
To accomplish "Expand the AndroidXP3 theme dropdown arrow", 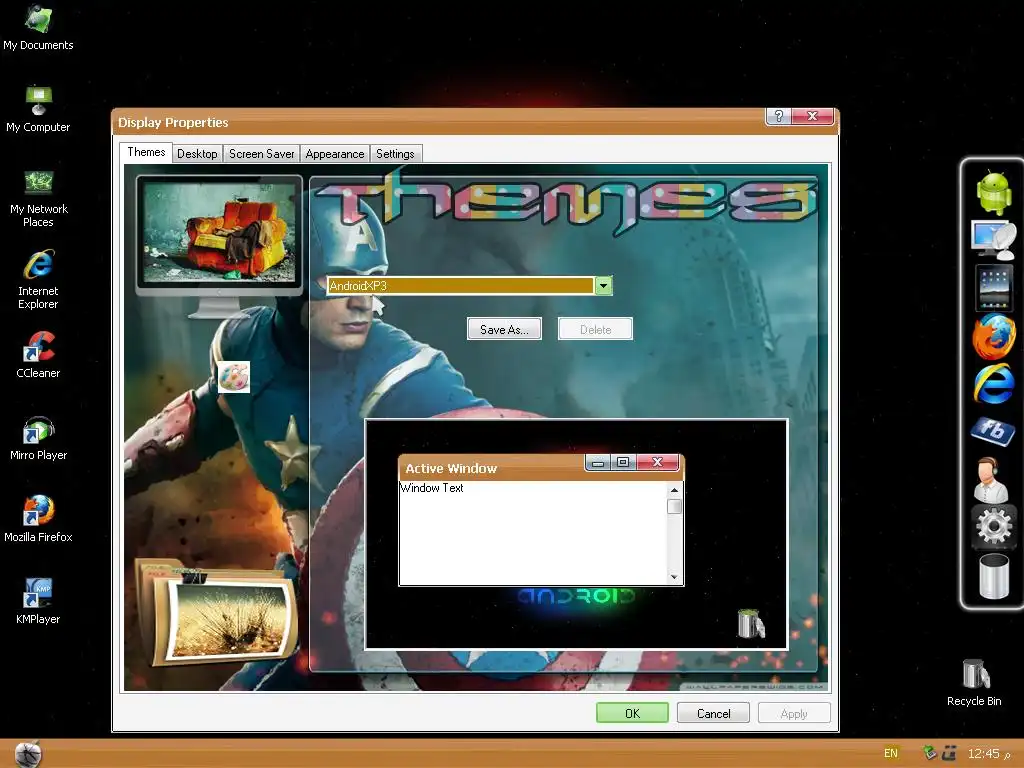I will click(x=603, y=285).
